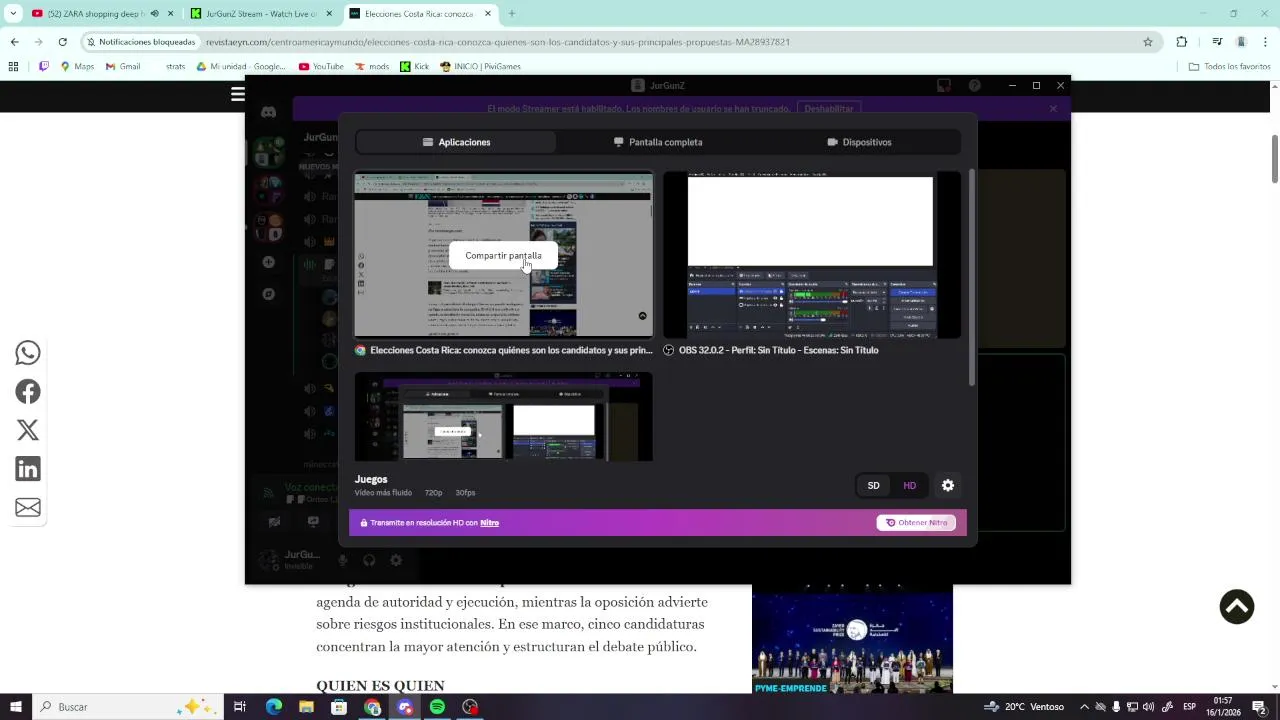Open Mi unidad Google bookmark

pos(241,67)
